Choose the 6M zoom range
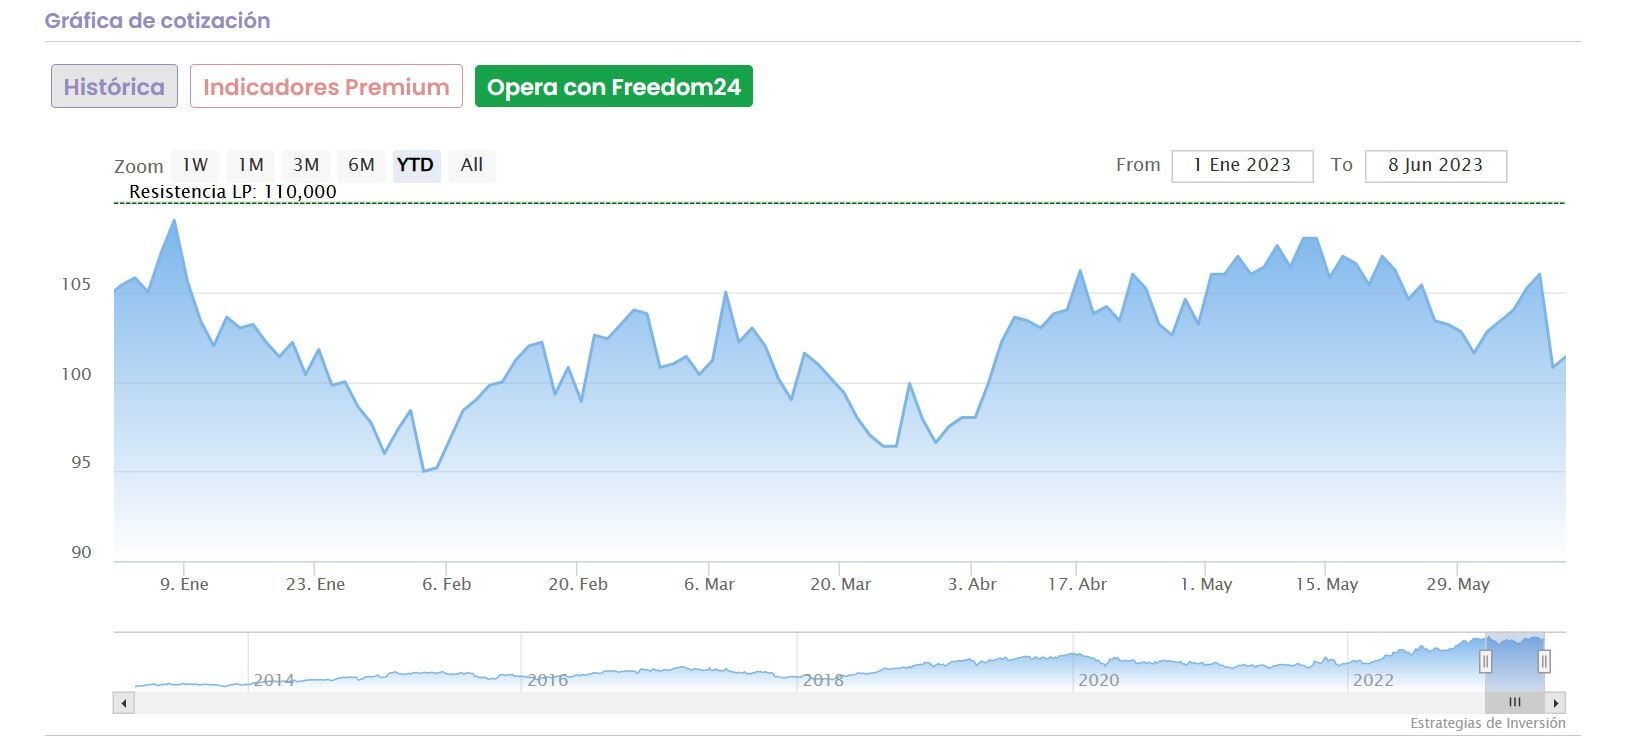This screenshot has height=756, width=1634. [361, 165]
